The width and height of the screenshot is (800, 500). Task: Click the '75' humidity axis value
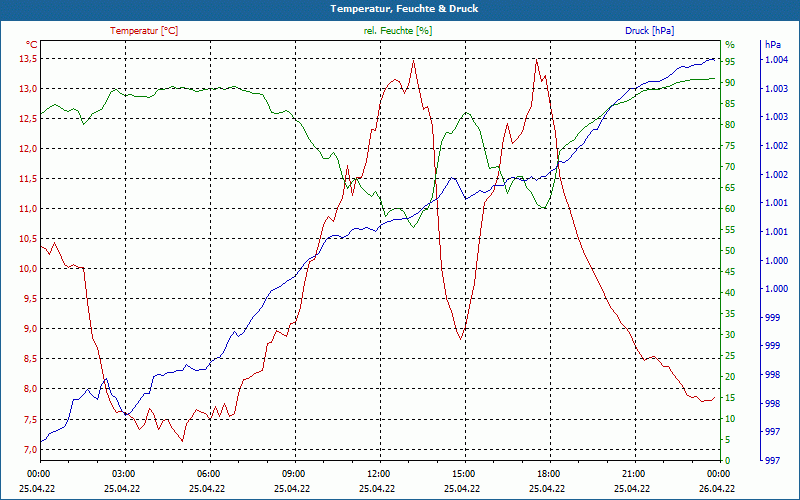point(730,146)
